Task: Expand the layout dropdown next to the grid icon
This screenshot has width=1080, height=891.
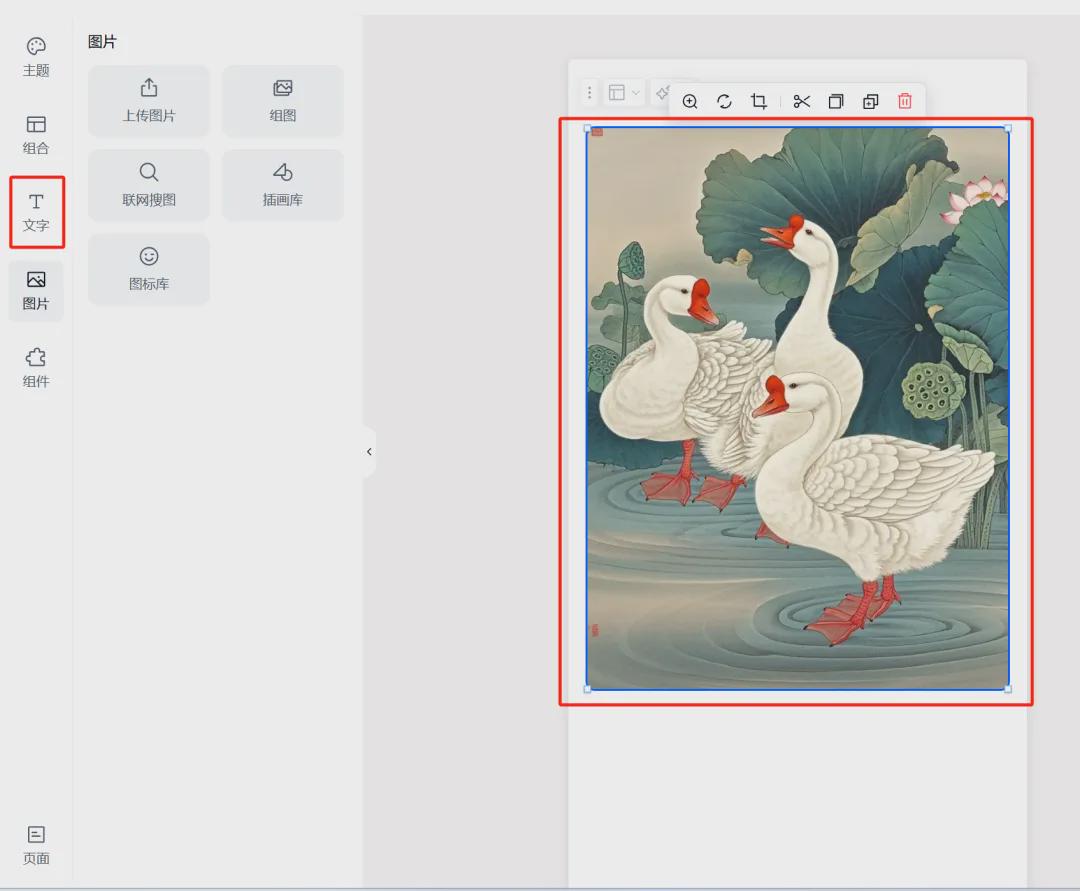Action: point(637,92)
